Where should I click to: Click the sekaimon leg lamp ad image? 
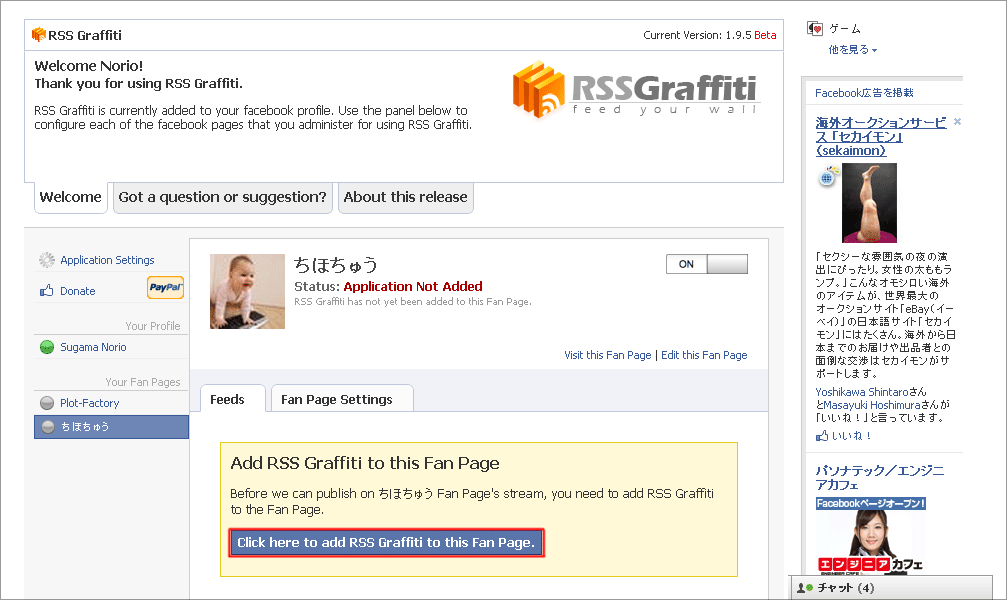point(870,202)
